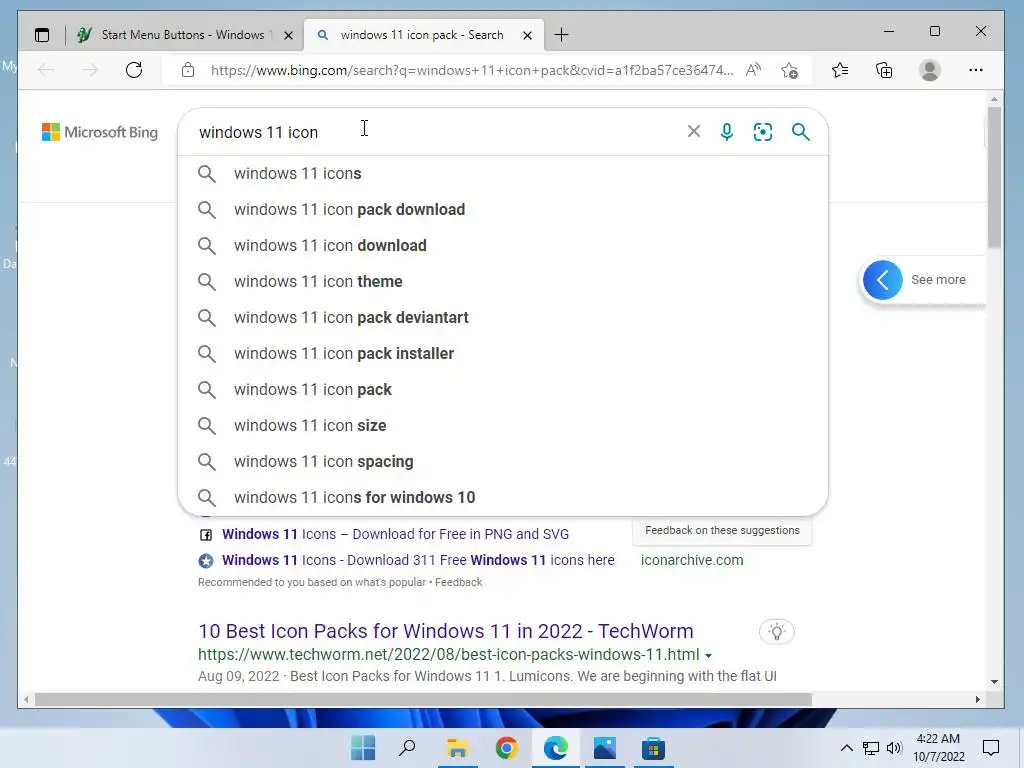Go back to previous page
This screenshot has width=1024, height=768.
[x=46, y=70]
